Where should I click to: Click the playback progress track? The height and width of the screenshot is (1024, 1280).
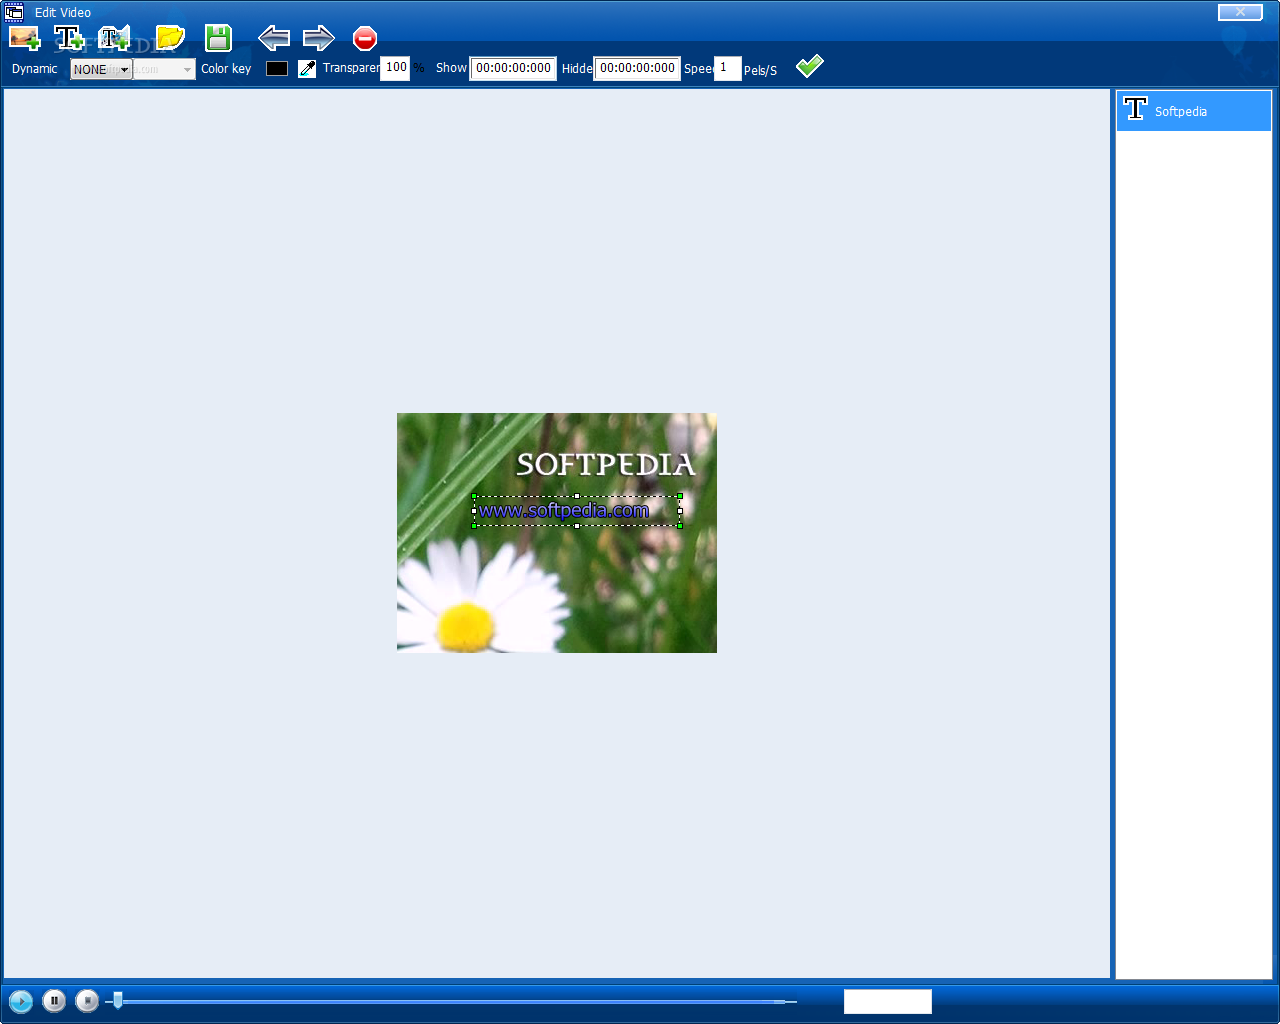[x=451, y=1001]
